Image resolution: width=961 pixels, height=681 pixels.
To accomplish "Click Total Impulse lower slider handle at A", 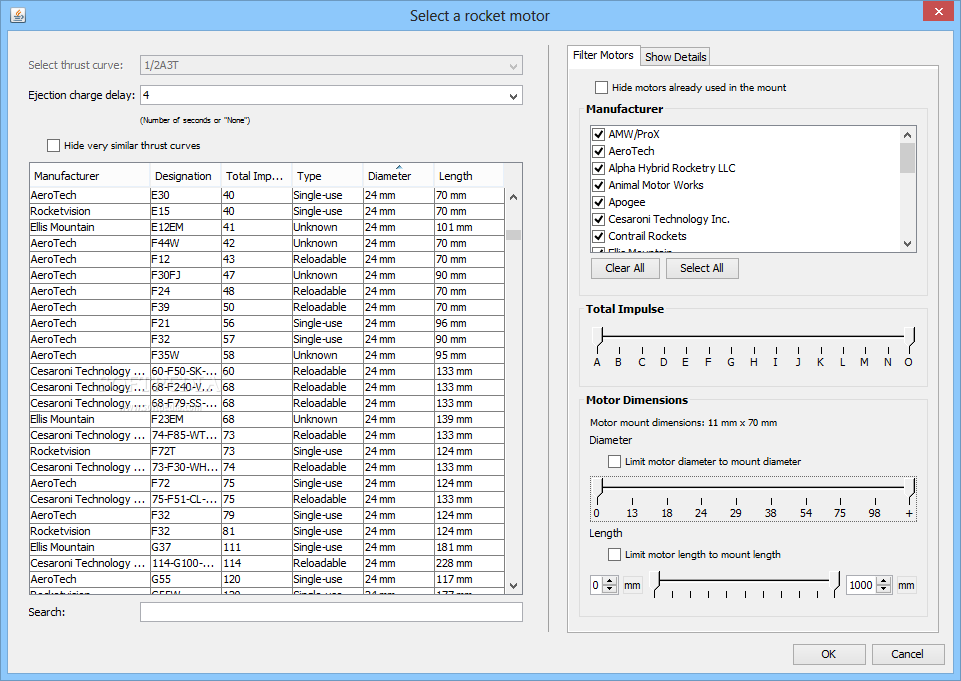I will pos(598,338).
